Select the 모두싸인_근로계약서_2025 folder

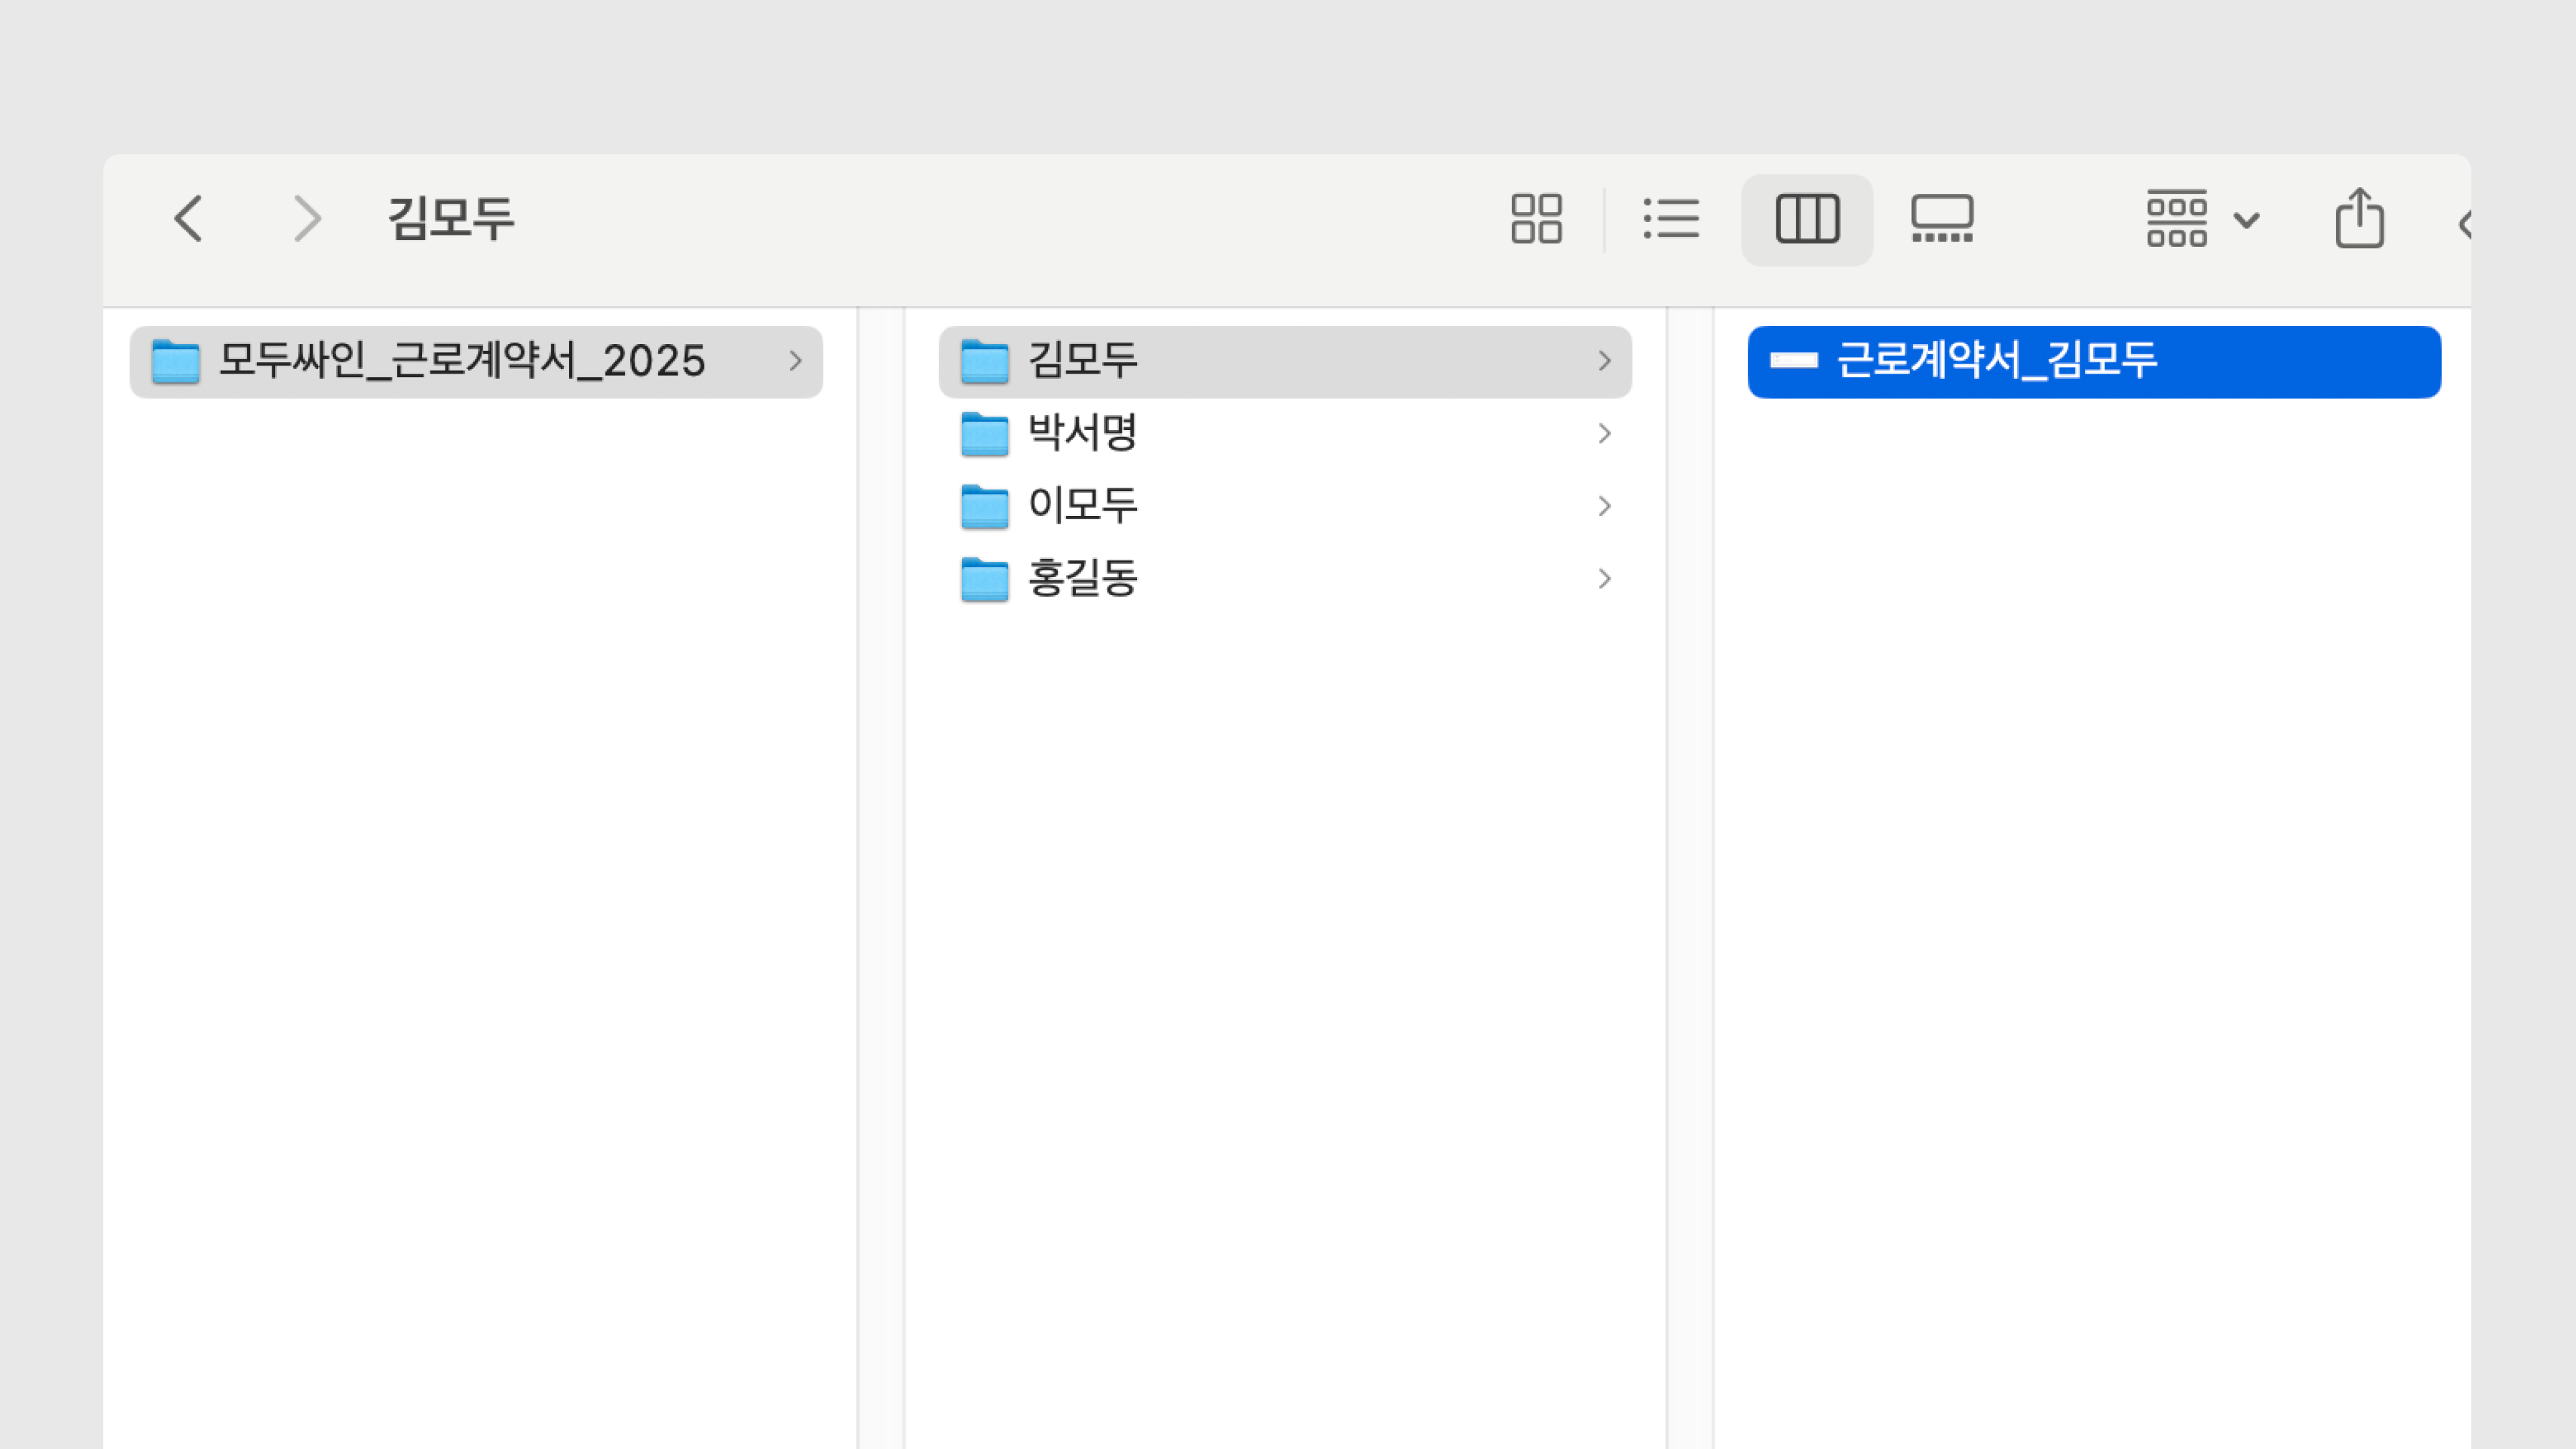click(461, 361)
